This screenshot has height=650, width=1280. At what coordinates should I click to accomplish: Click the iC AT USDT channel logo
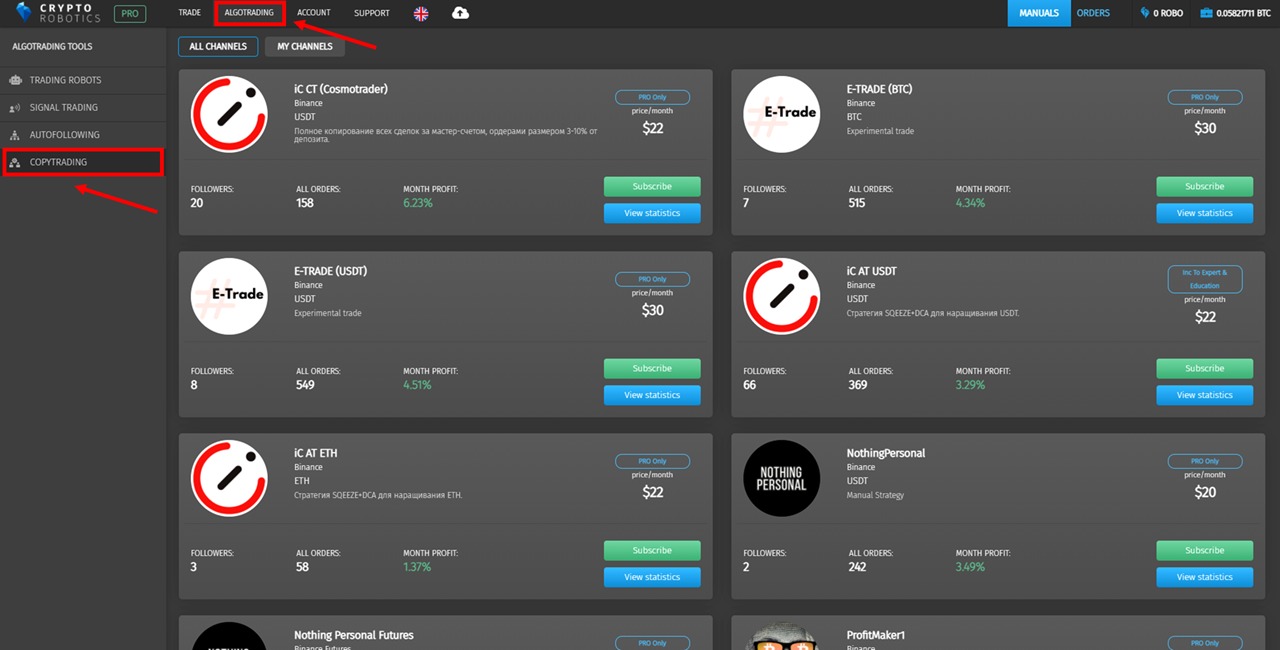pos(782,296)
